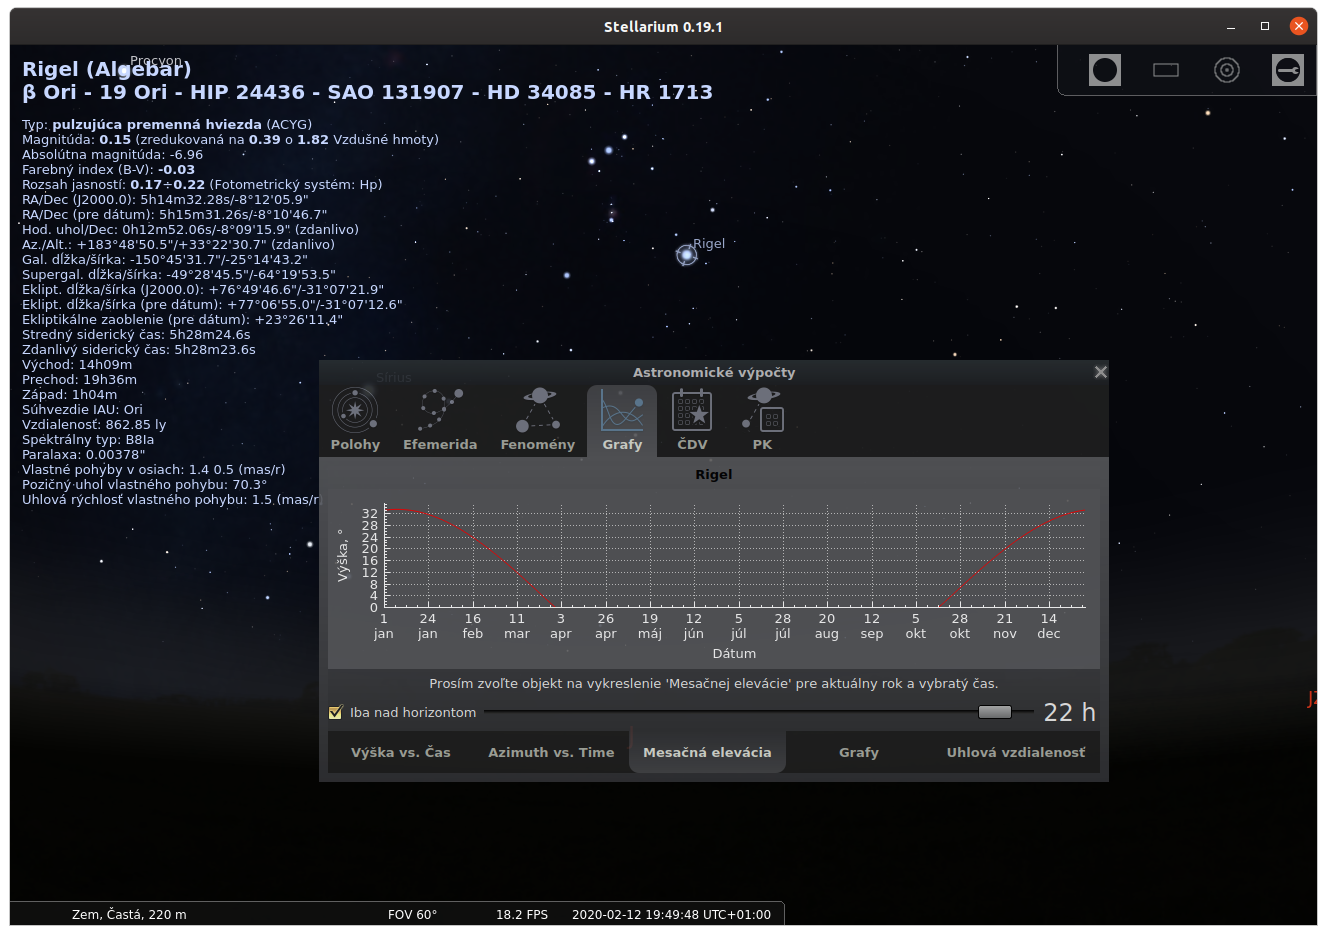Click the '22 h' time value
Viewport: 1327px width, 935px height.
click(1069, 712)
